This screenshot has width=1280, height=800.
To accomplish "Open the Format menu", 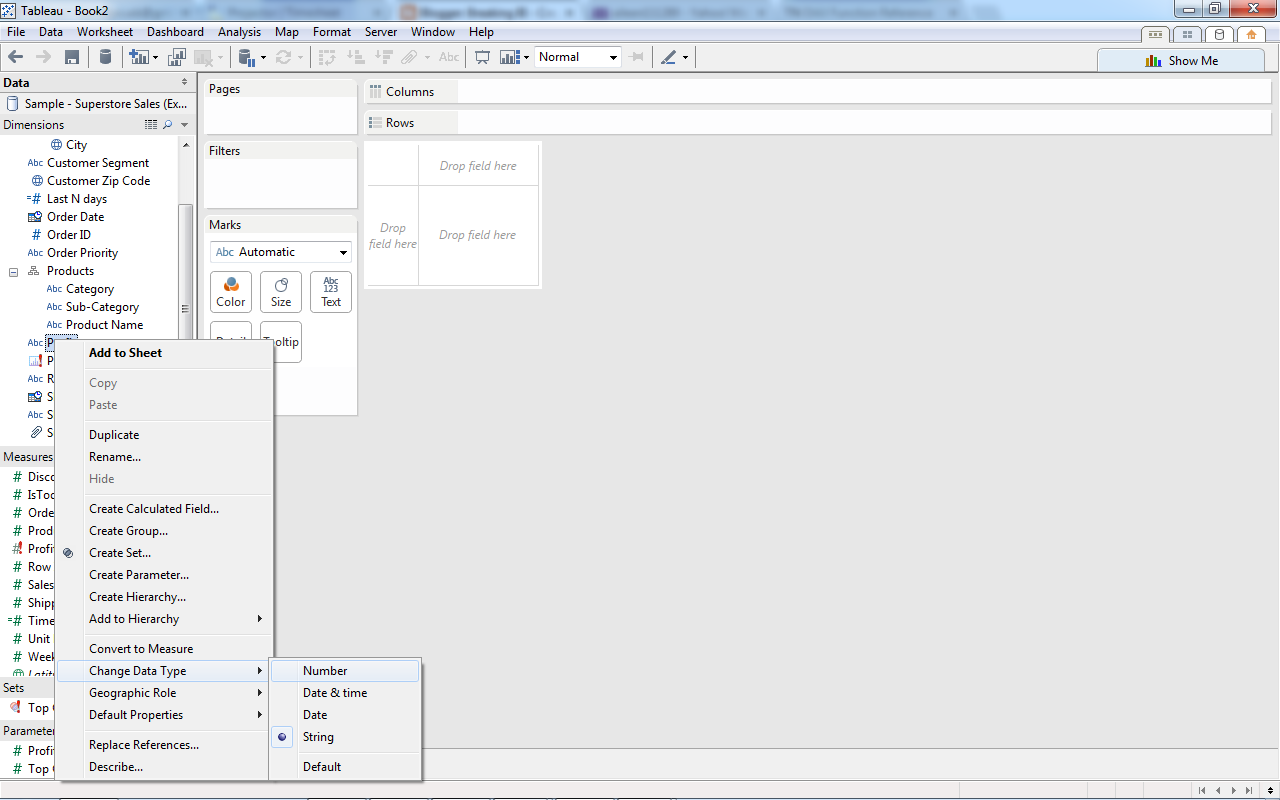I will 332,32.
